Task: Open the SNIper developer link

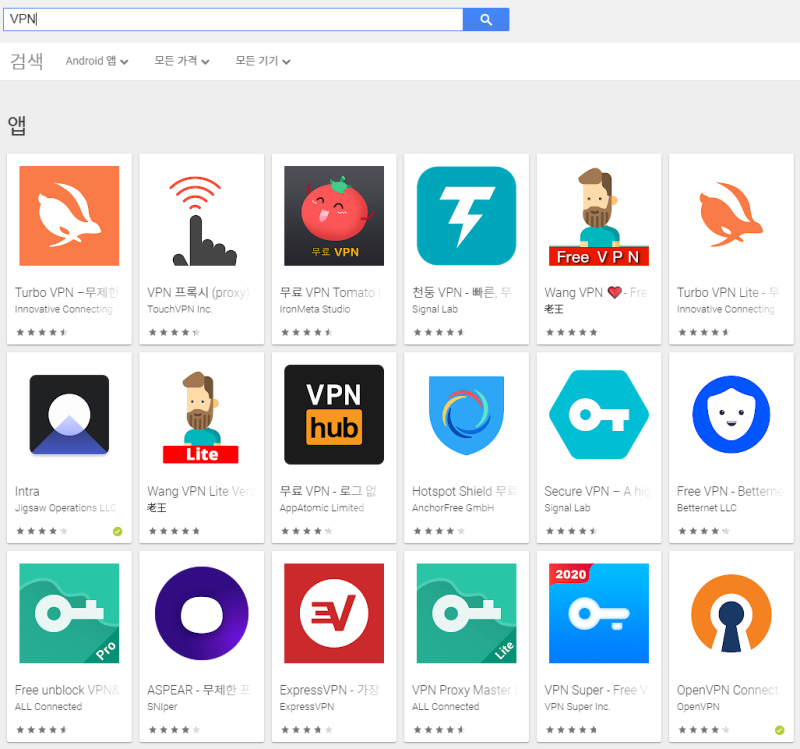Action: pos(162,707)
